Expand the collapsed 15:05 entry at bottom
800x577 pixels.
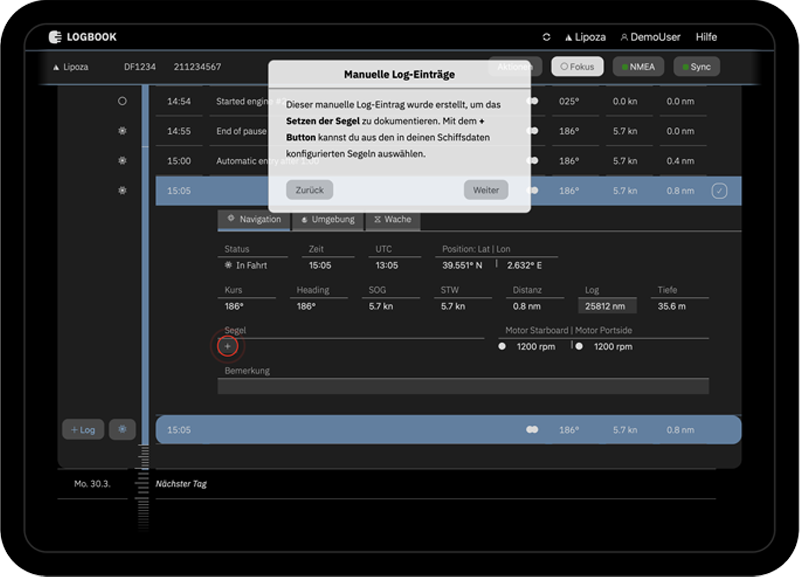pyautogui.click(x=448, y=430)
